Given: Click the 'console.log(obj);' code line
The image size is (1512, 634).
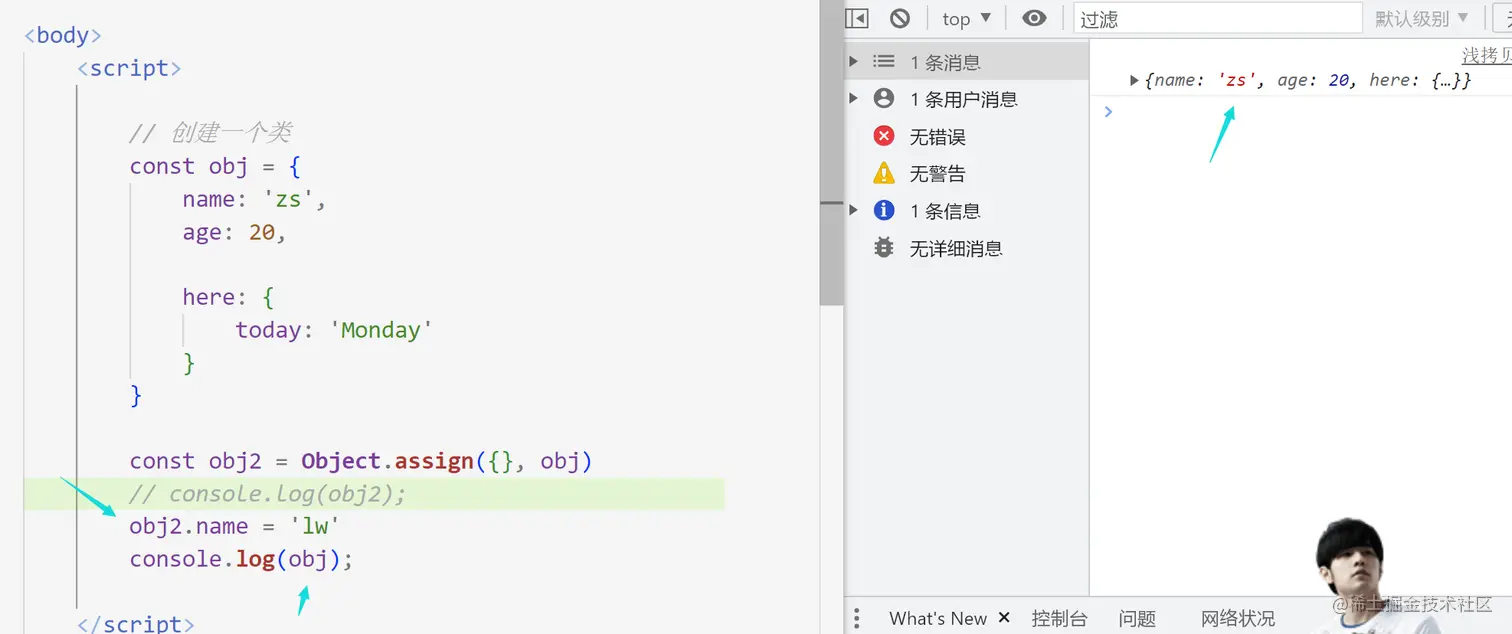Looking at the screenshot, I should 241,559.
